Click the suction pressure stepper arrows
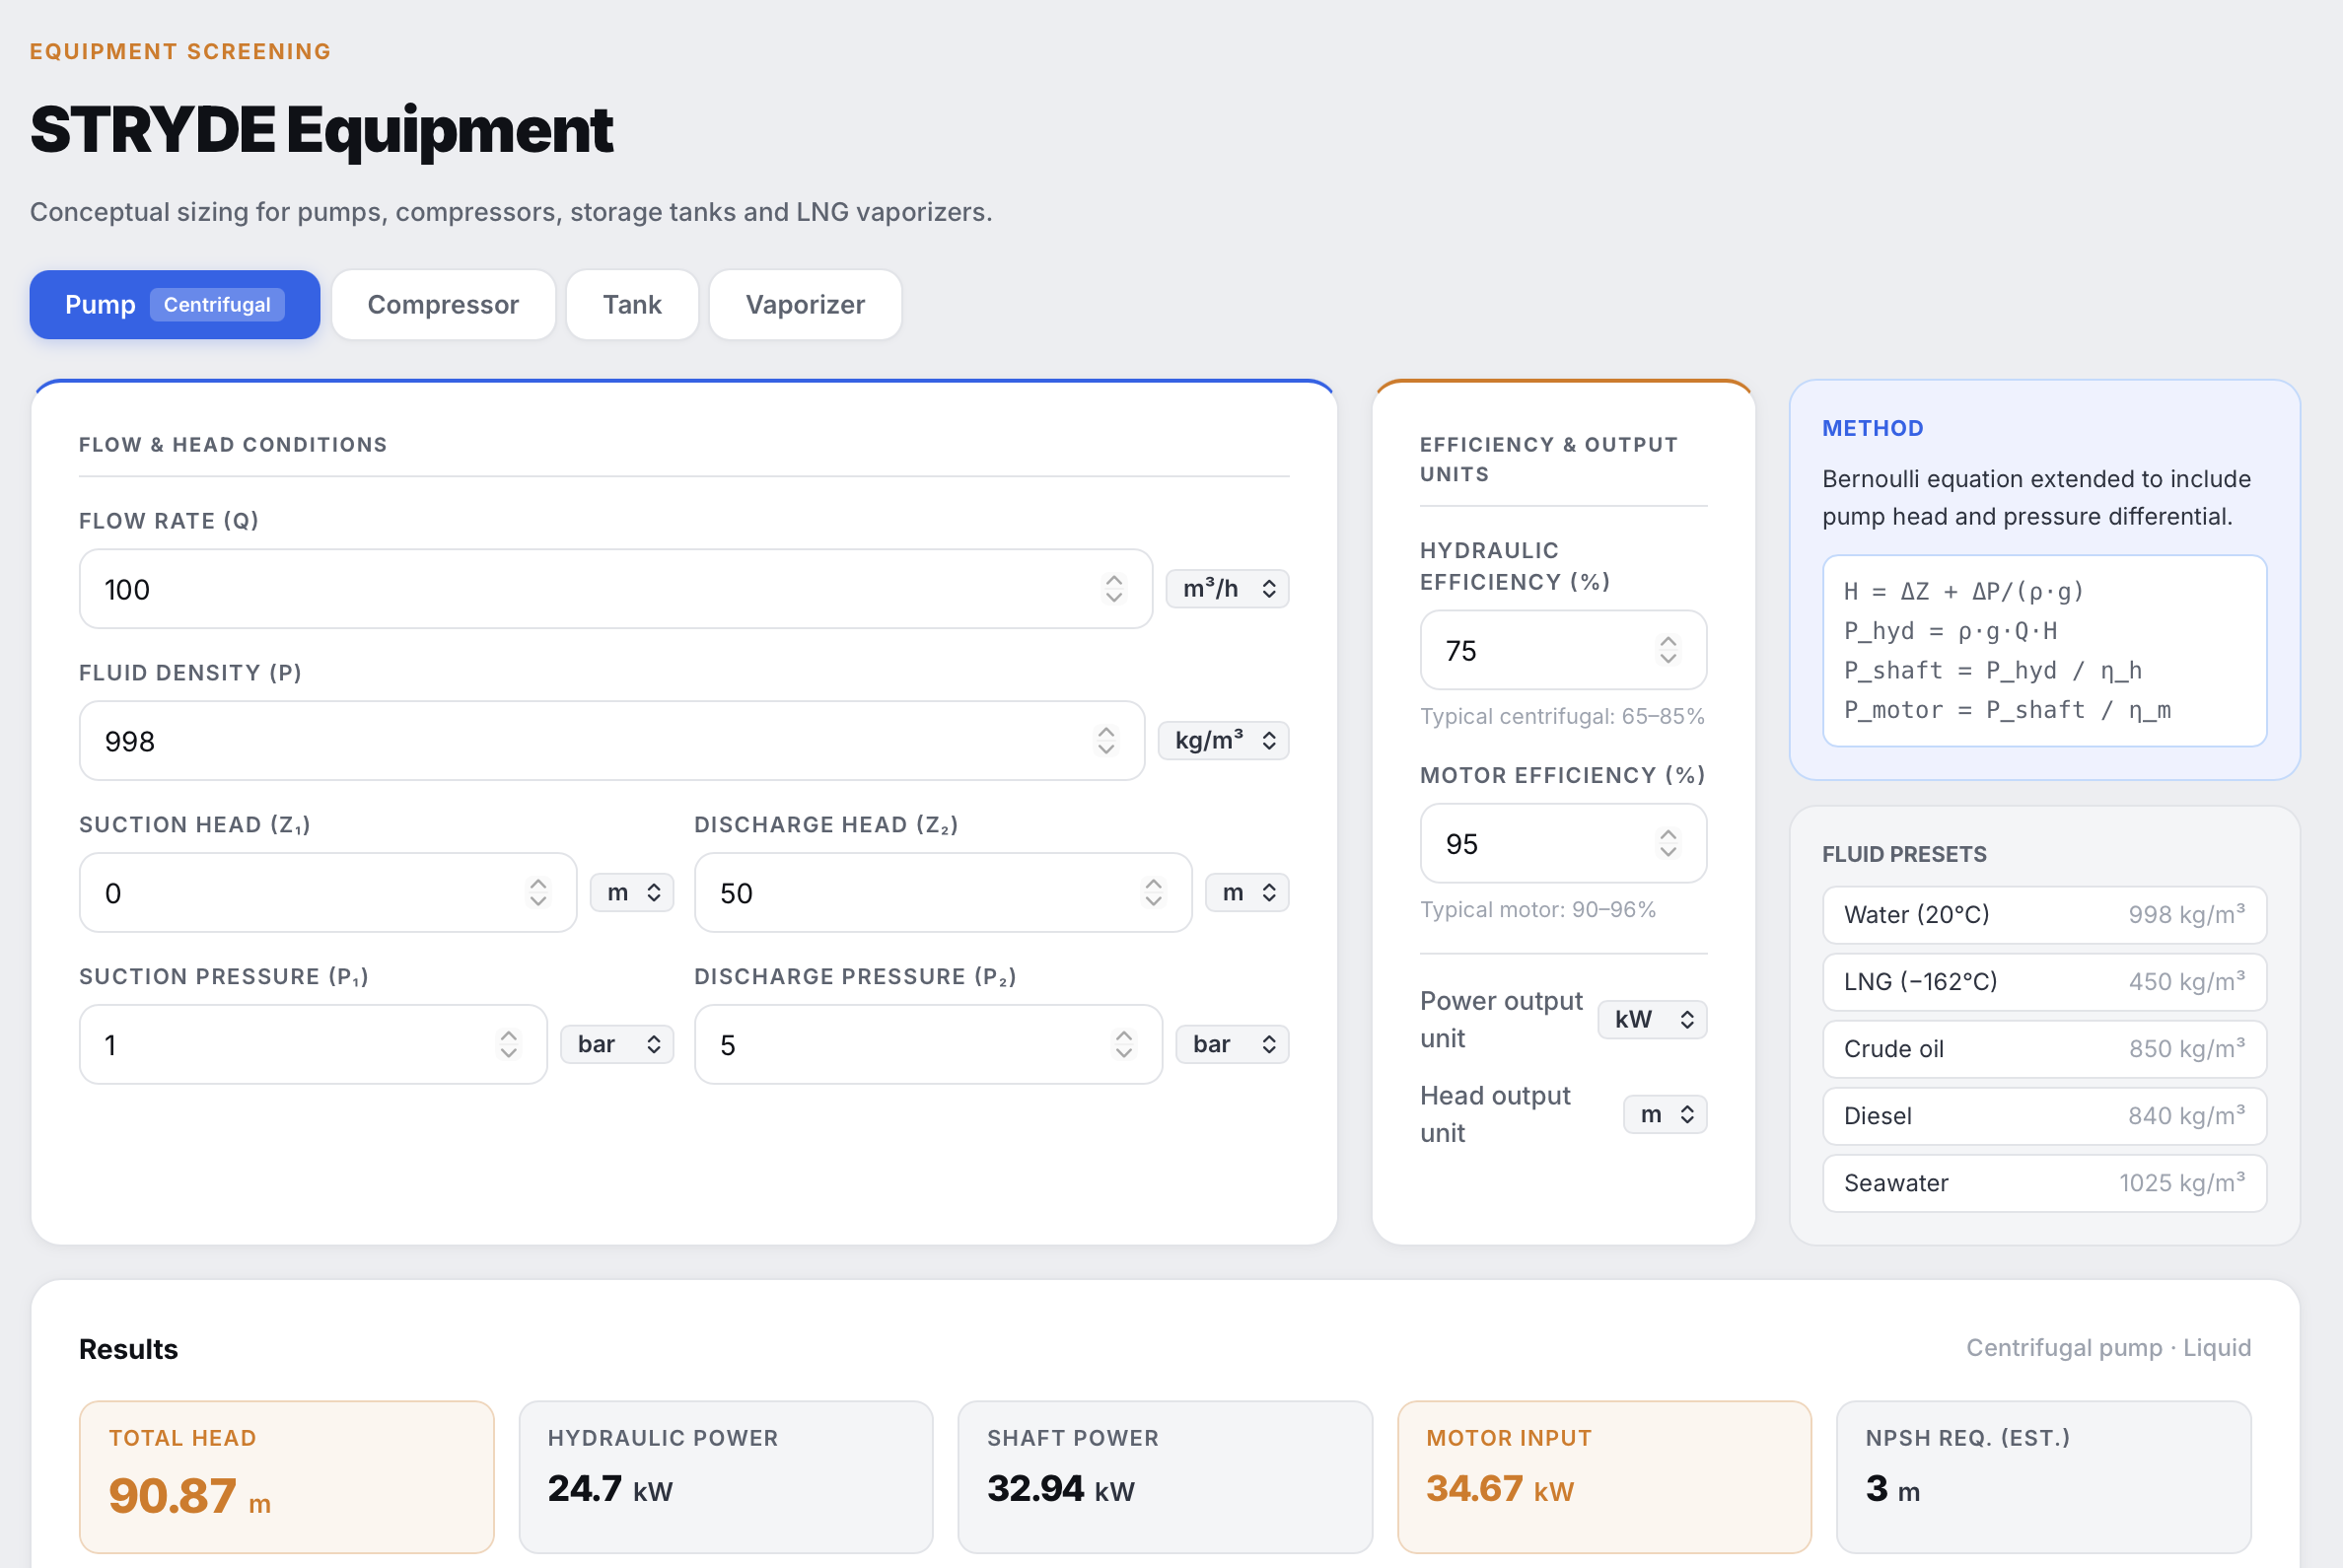The image size is (2343, 1568). 509,1045
